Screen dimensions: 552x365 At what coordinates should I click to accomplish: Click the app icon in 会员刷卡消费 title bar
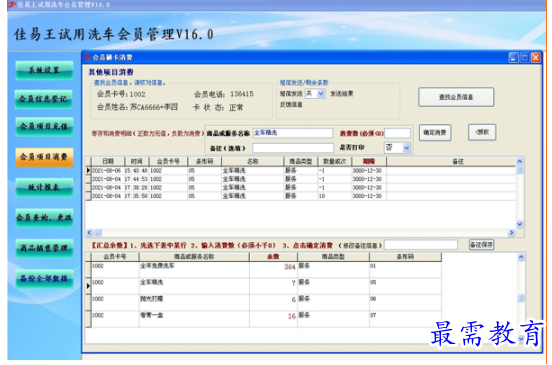point(87,57)
